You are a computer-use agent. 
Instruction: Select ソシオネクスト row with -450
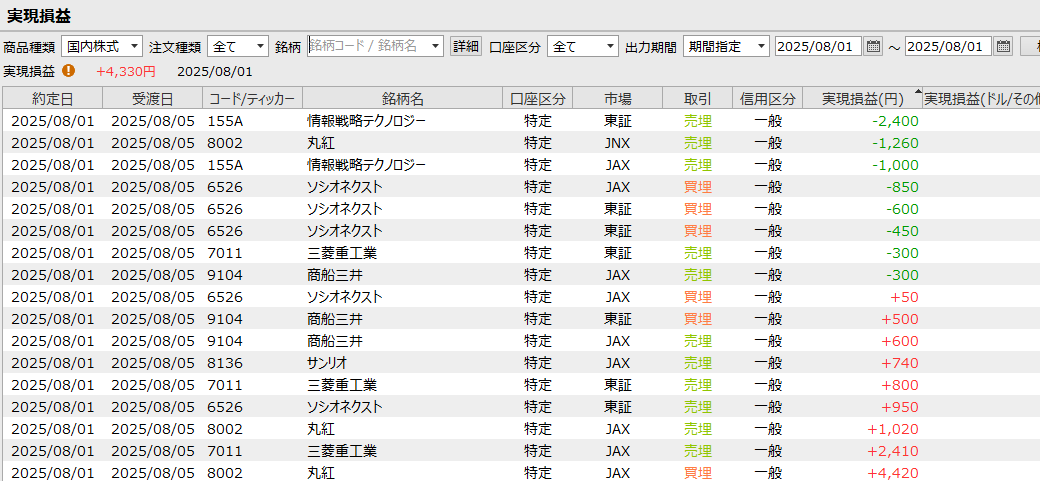coord(520,230)
